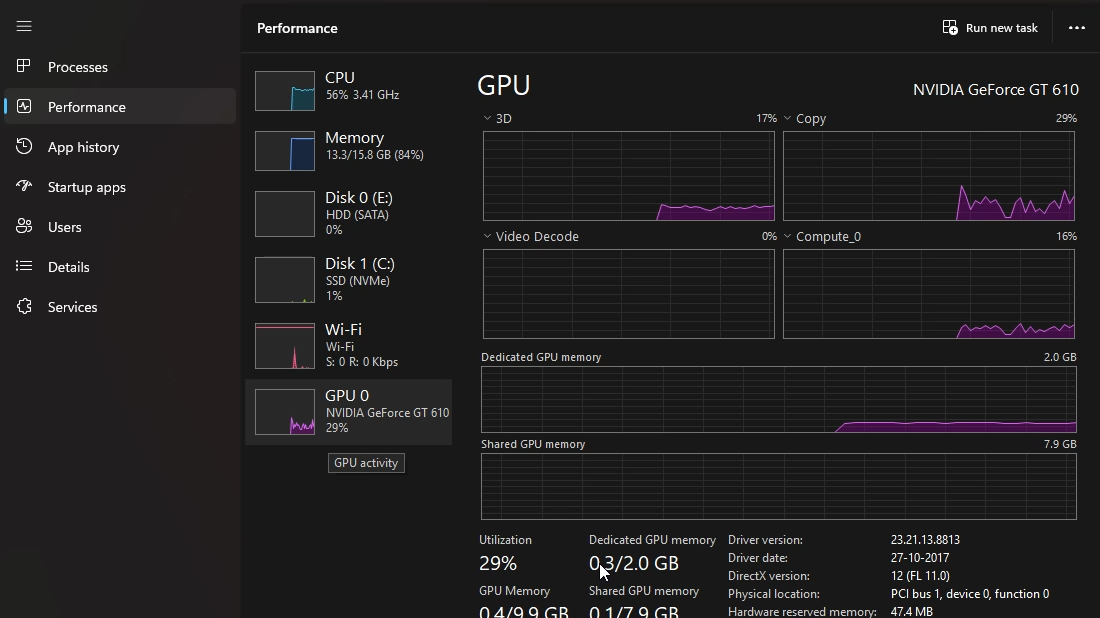The image size is (1100, 618).
Task: Click Run new task button
Action: coord(990,27)
